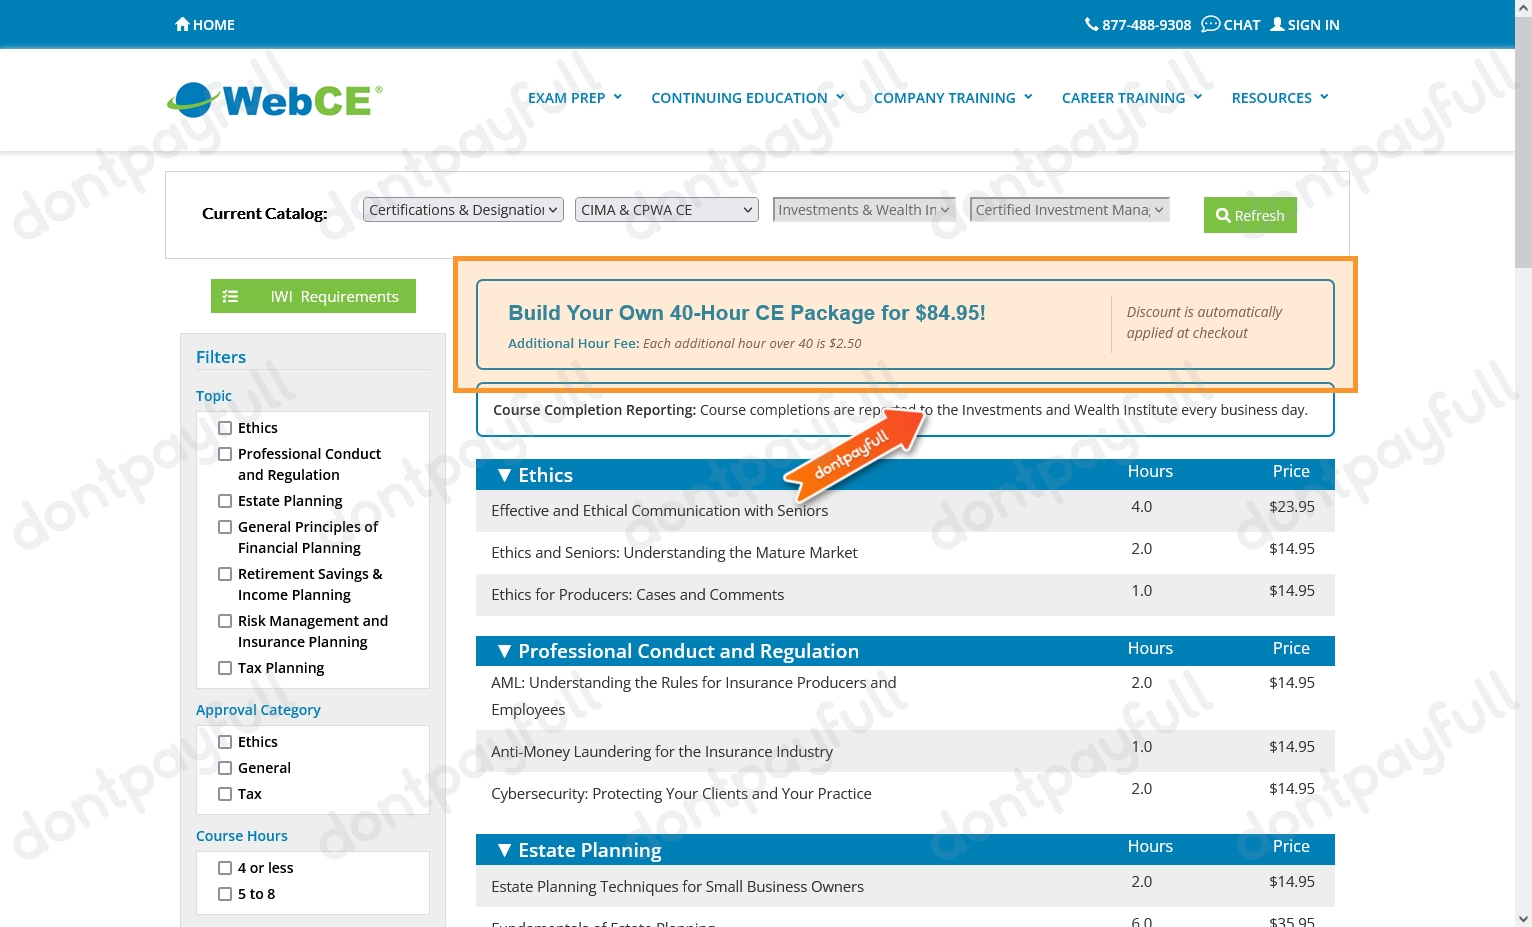Enable the General approval category filter
Image resolution: width=1532 pixels, height=927 pixels.
point(225,767)
